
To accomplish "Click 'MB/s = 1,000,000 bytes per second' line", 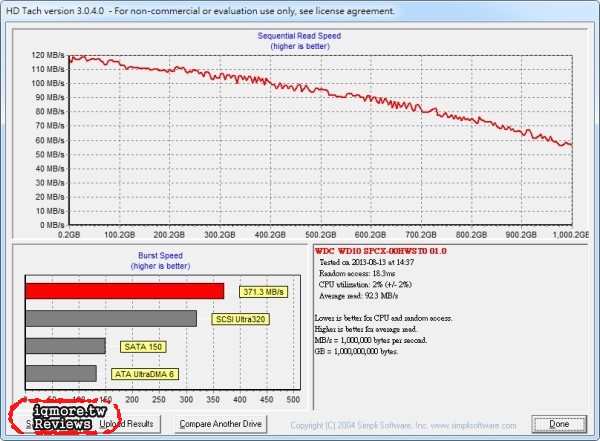I will (x=371, y=340).
